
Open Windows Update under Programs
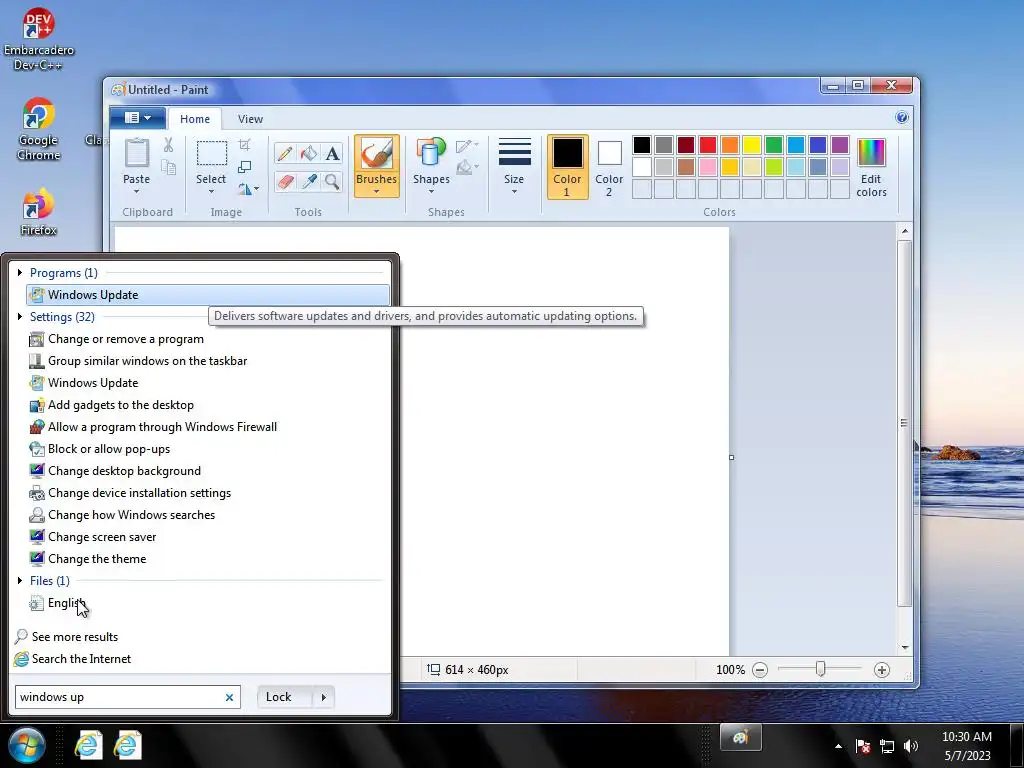coord(208,295)
